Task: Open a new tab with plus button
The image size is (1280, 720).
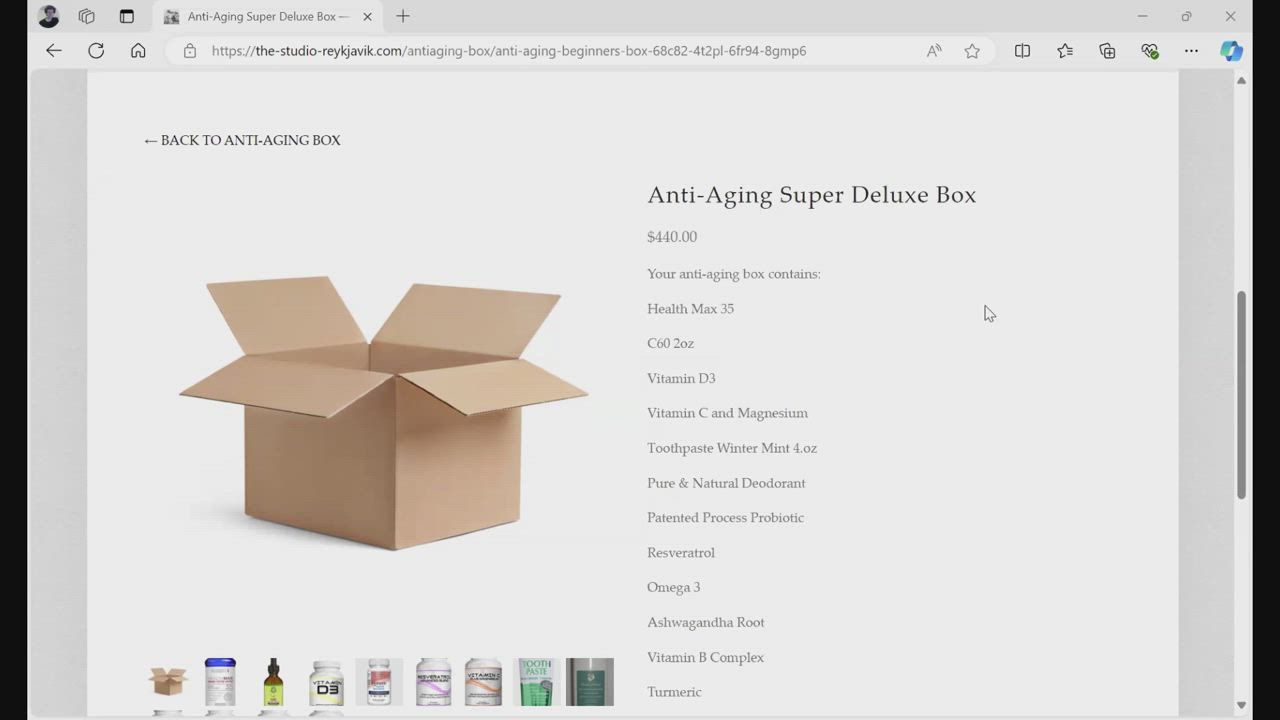Action: 403,16
